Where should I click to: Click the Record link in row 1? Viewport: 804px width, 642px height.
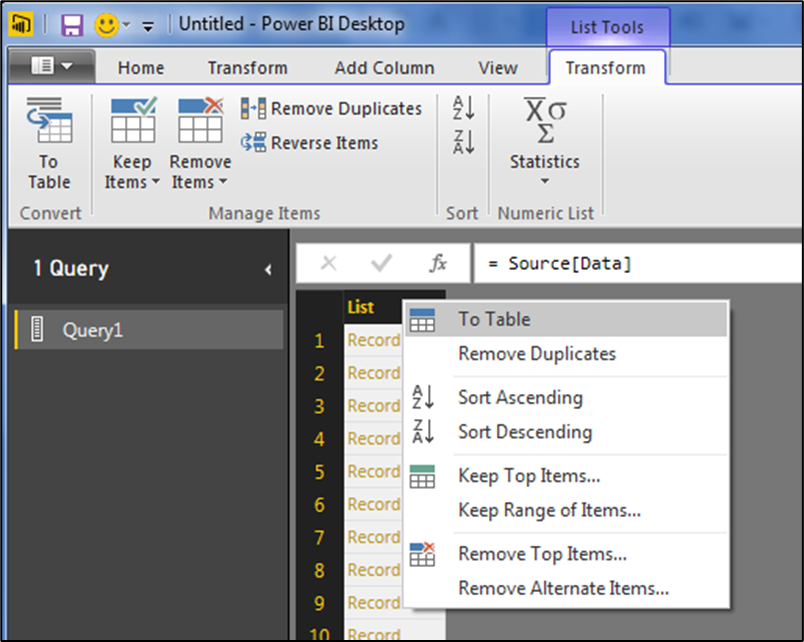pos(373,340)
